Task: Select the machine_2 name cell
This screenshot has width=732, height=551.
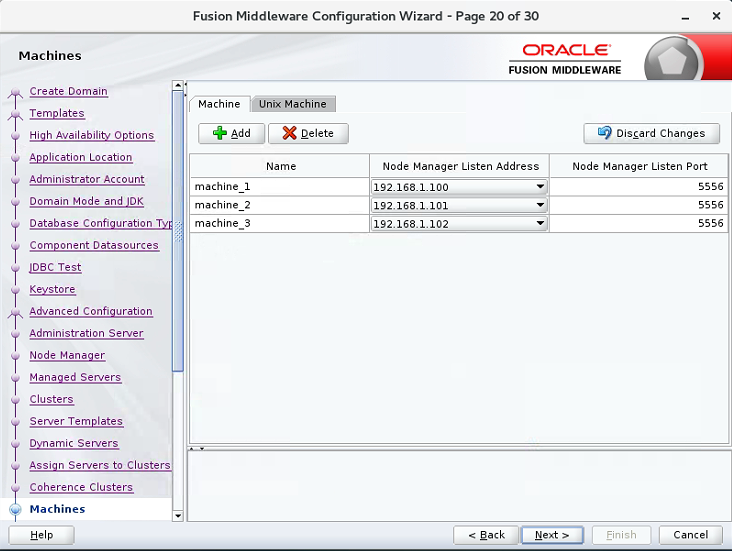Action: [280, 205]
